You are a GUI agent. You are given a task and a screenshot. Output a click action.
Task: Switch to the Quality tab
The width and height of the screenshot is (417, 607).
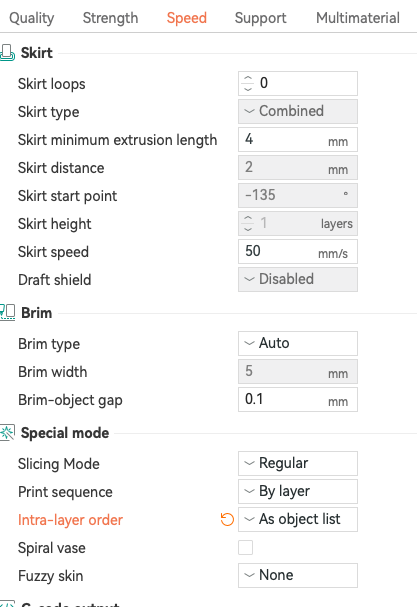point(32,18)
